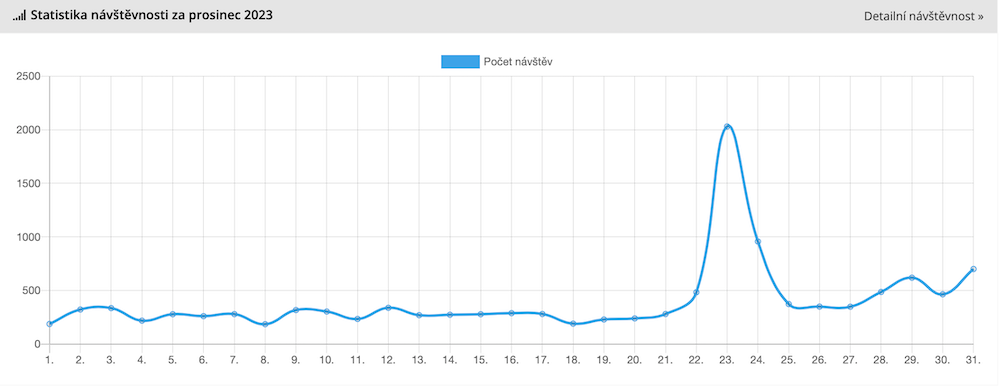This screenshot has height=387, width=1000.
Task: Click the Statistika návštěvnosti za prosinec 2023 heading
Action: pos(152,15)
